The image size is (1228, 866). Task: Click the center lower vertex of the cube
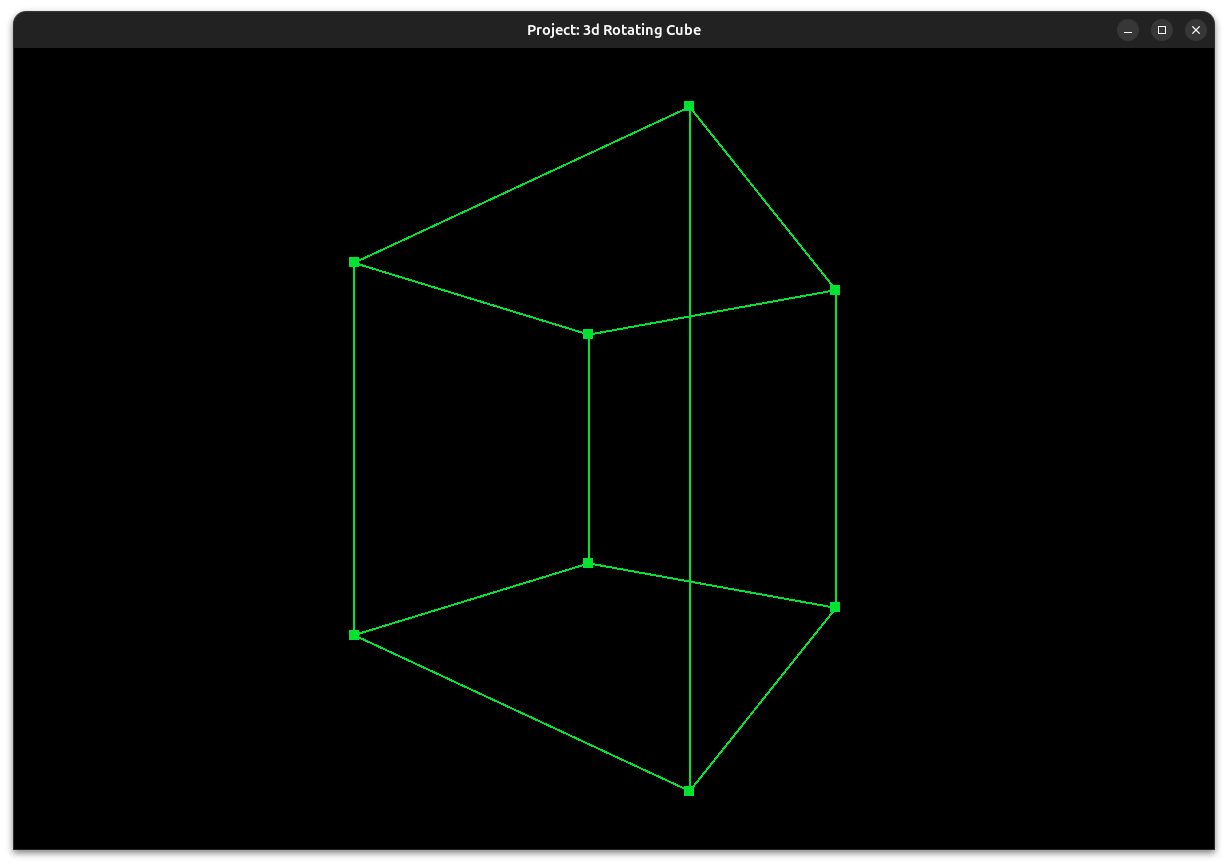click(x=588, y=562)
